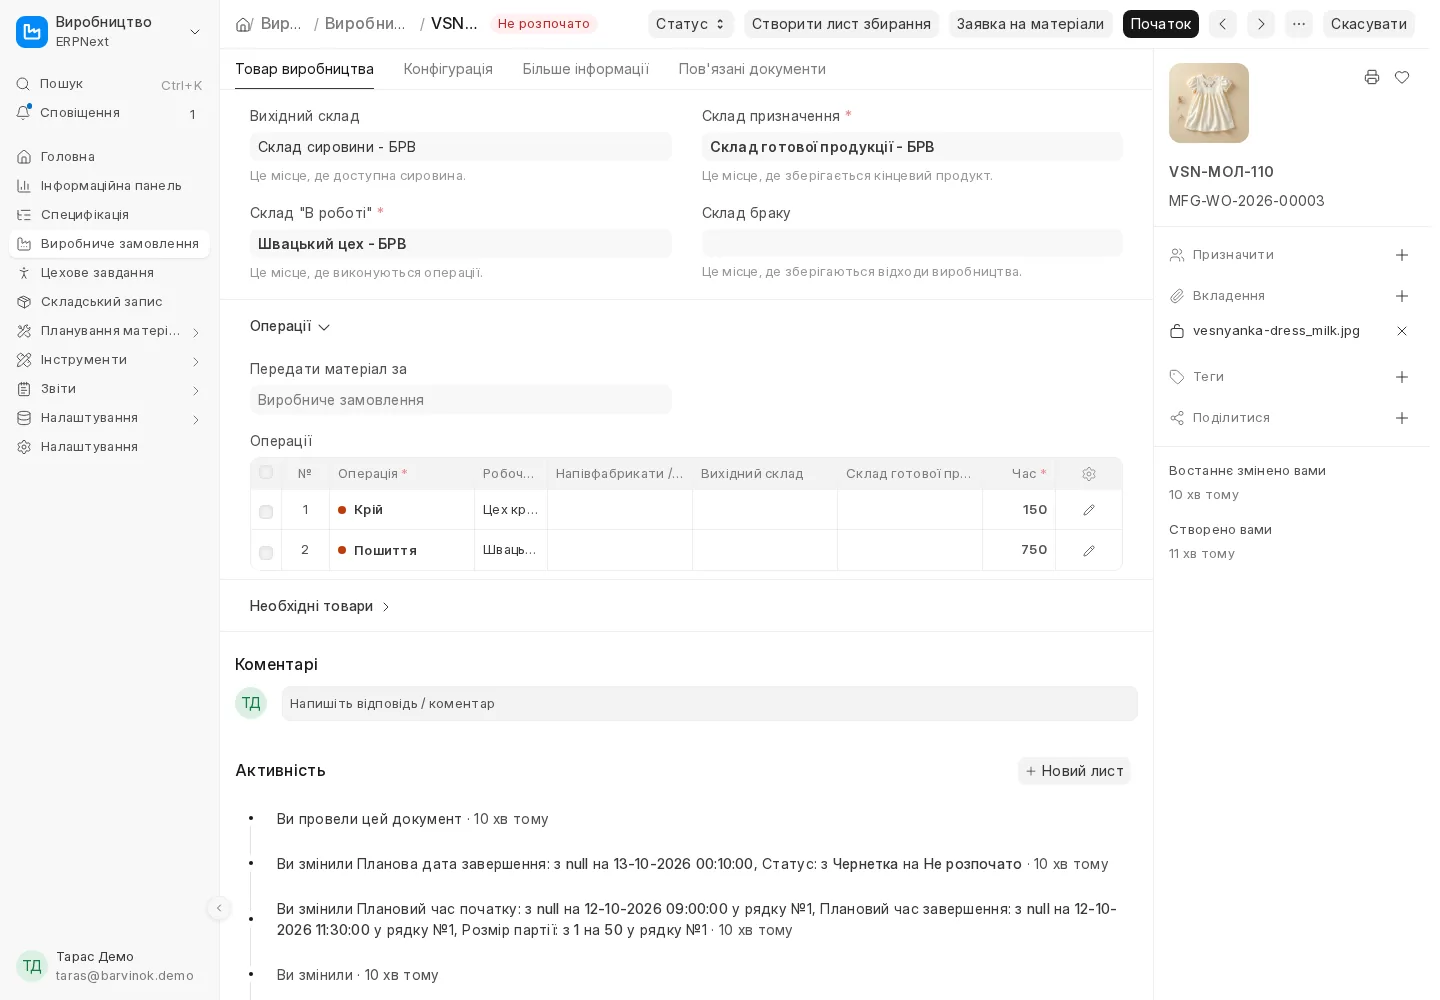The width and height of the screenshot is (1440, 1000).
Task: Like document with heart icon
Action: coord(1402,77)
